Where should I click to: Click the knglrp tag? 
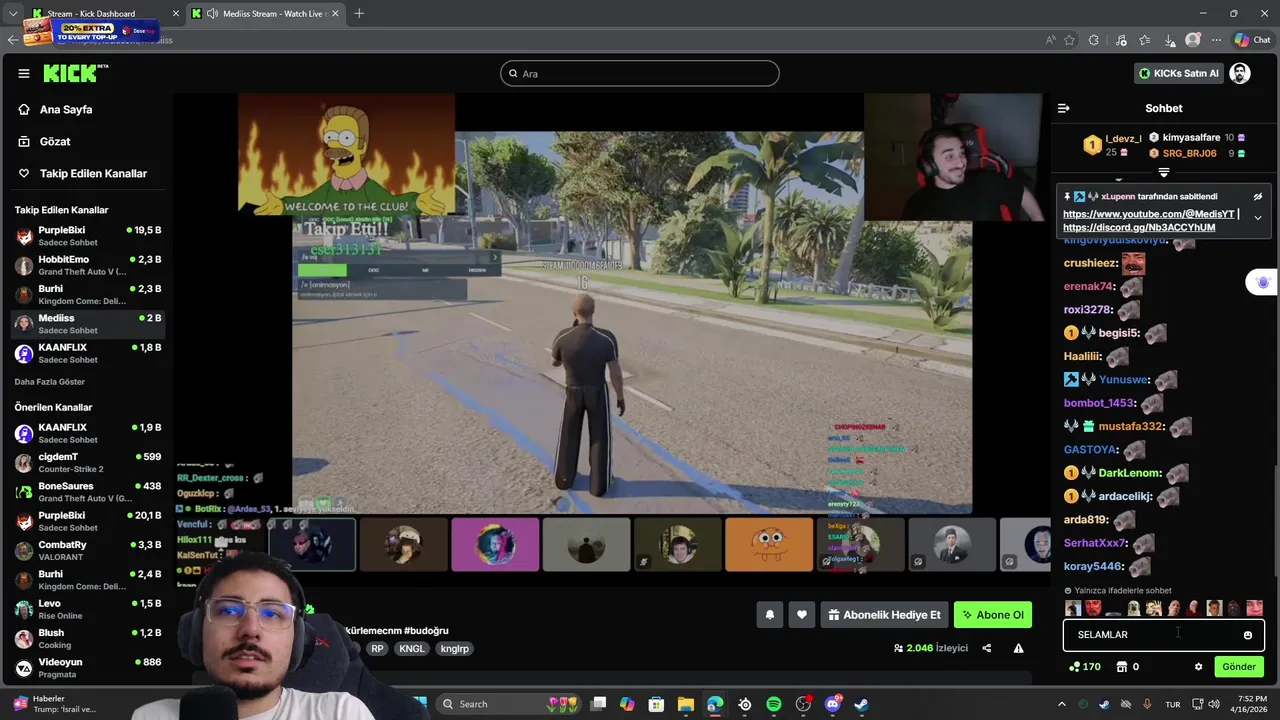454,649
